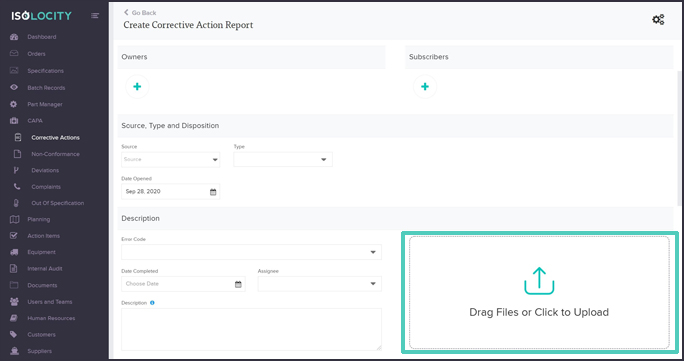Add an owner with the plus button
Image resolution: width=684 pixels, height=361 pixels.
click(x=137, y=87)
